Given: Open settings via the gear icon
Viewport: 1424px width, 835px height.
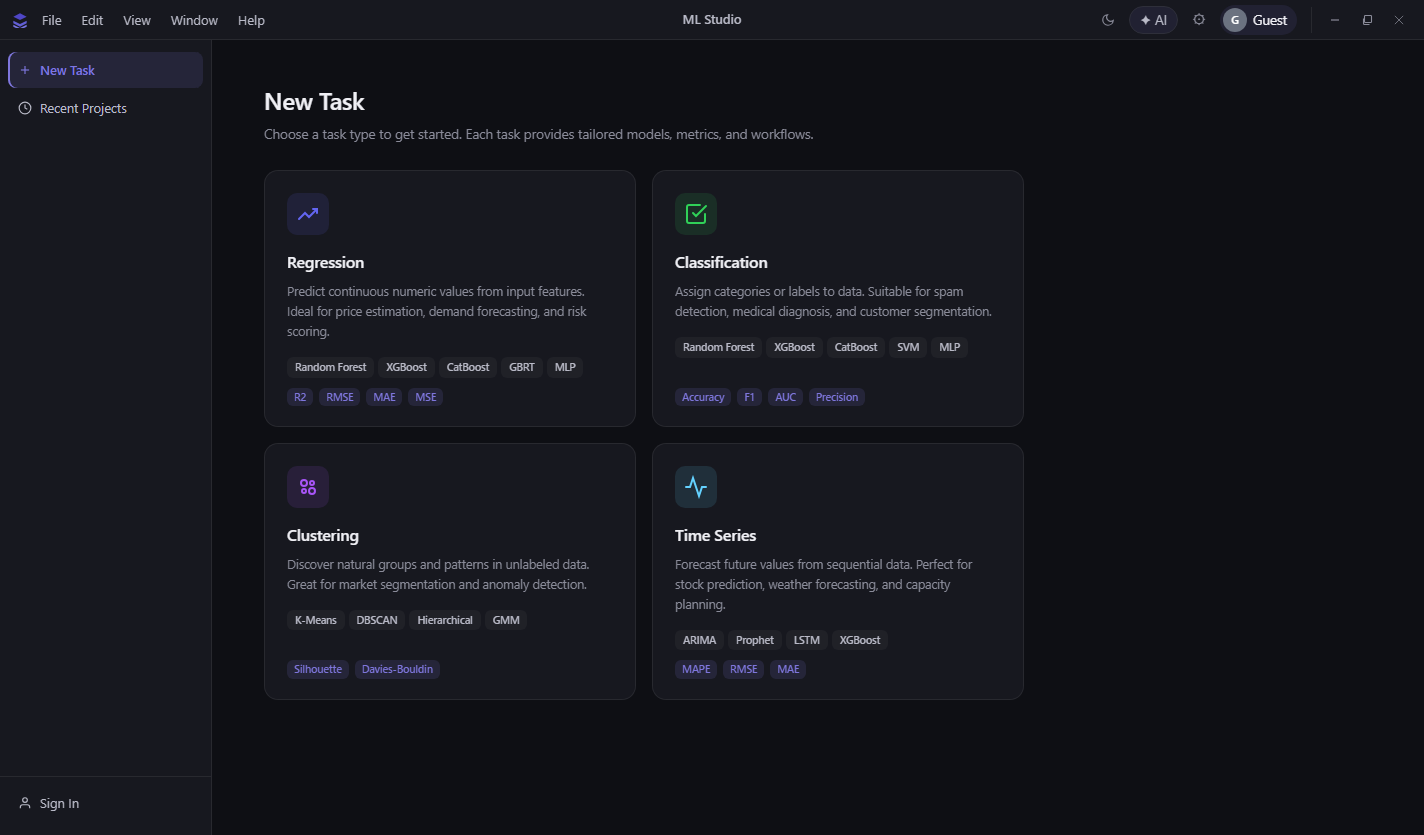Looking at the screenshot, I should 1199,20.
